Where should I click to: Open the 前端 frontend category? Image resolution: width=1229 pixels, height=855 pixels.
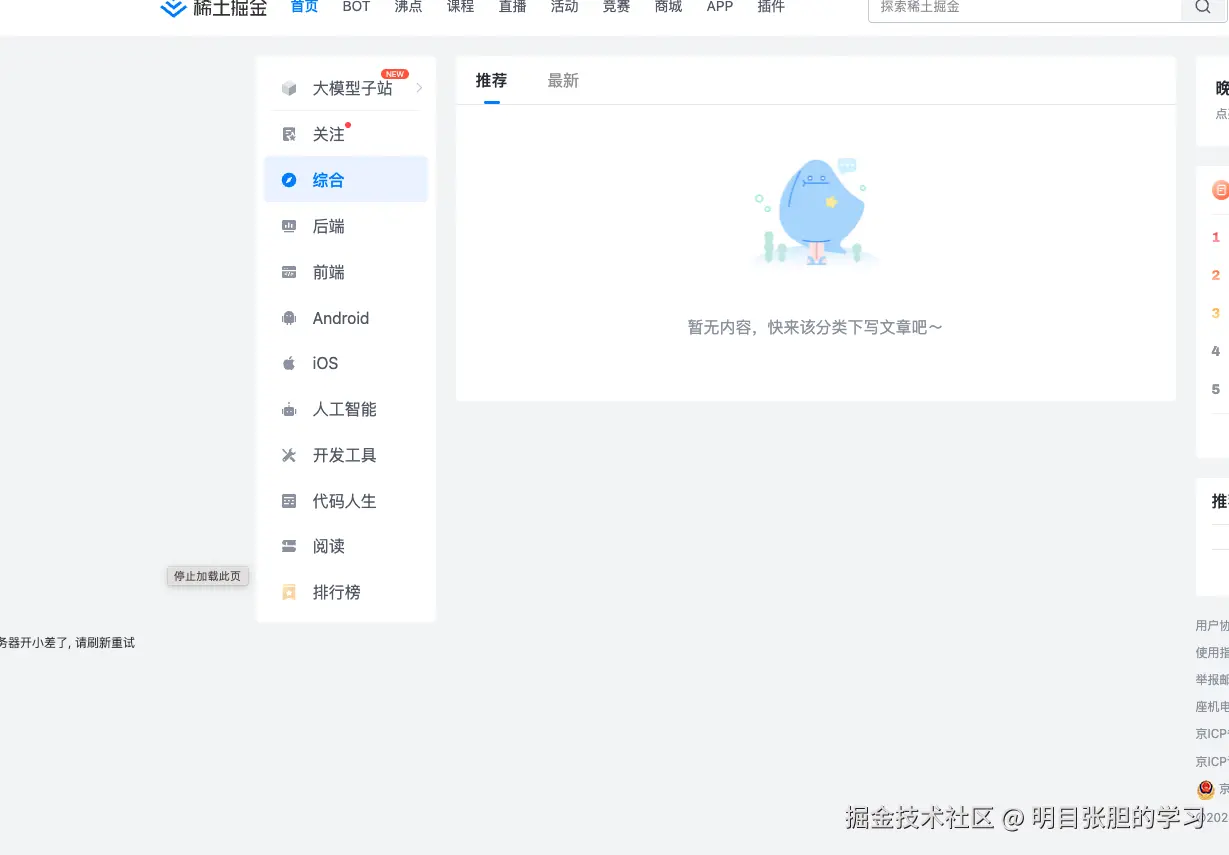pos(330,271)
